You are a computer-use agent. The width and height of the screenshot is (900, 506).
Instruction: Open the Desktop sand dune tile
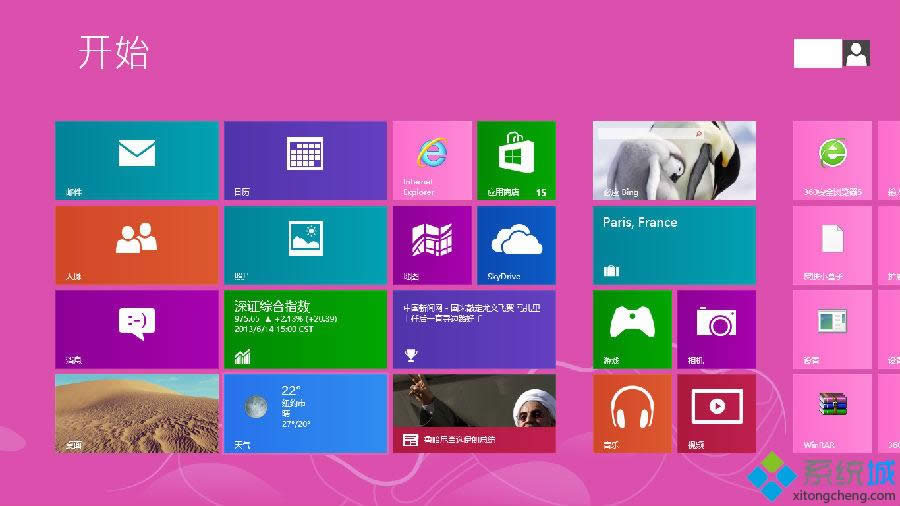point(136,413)
